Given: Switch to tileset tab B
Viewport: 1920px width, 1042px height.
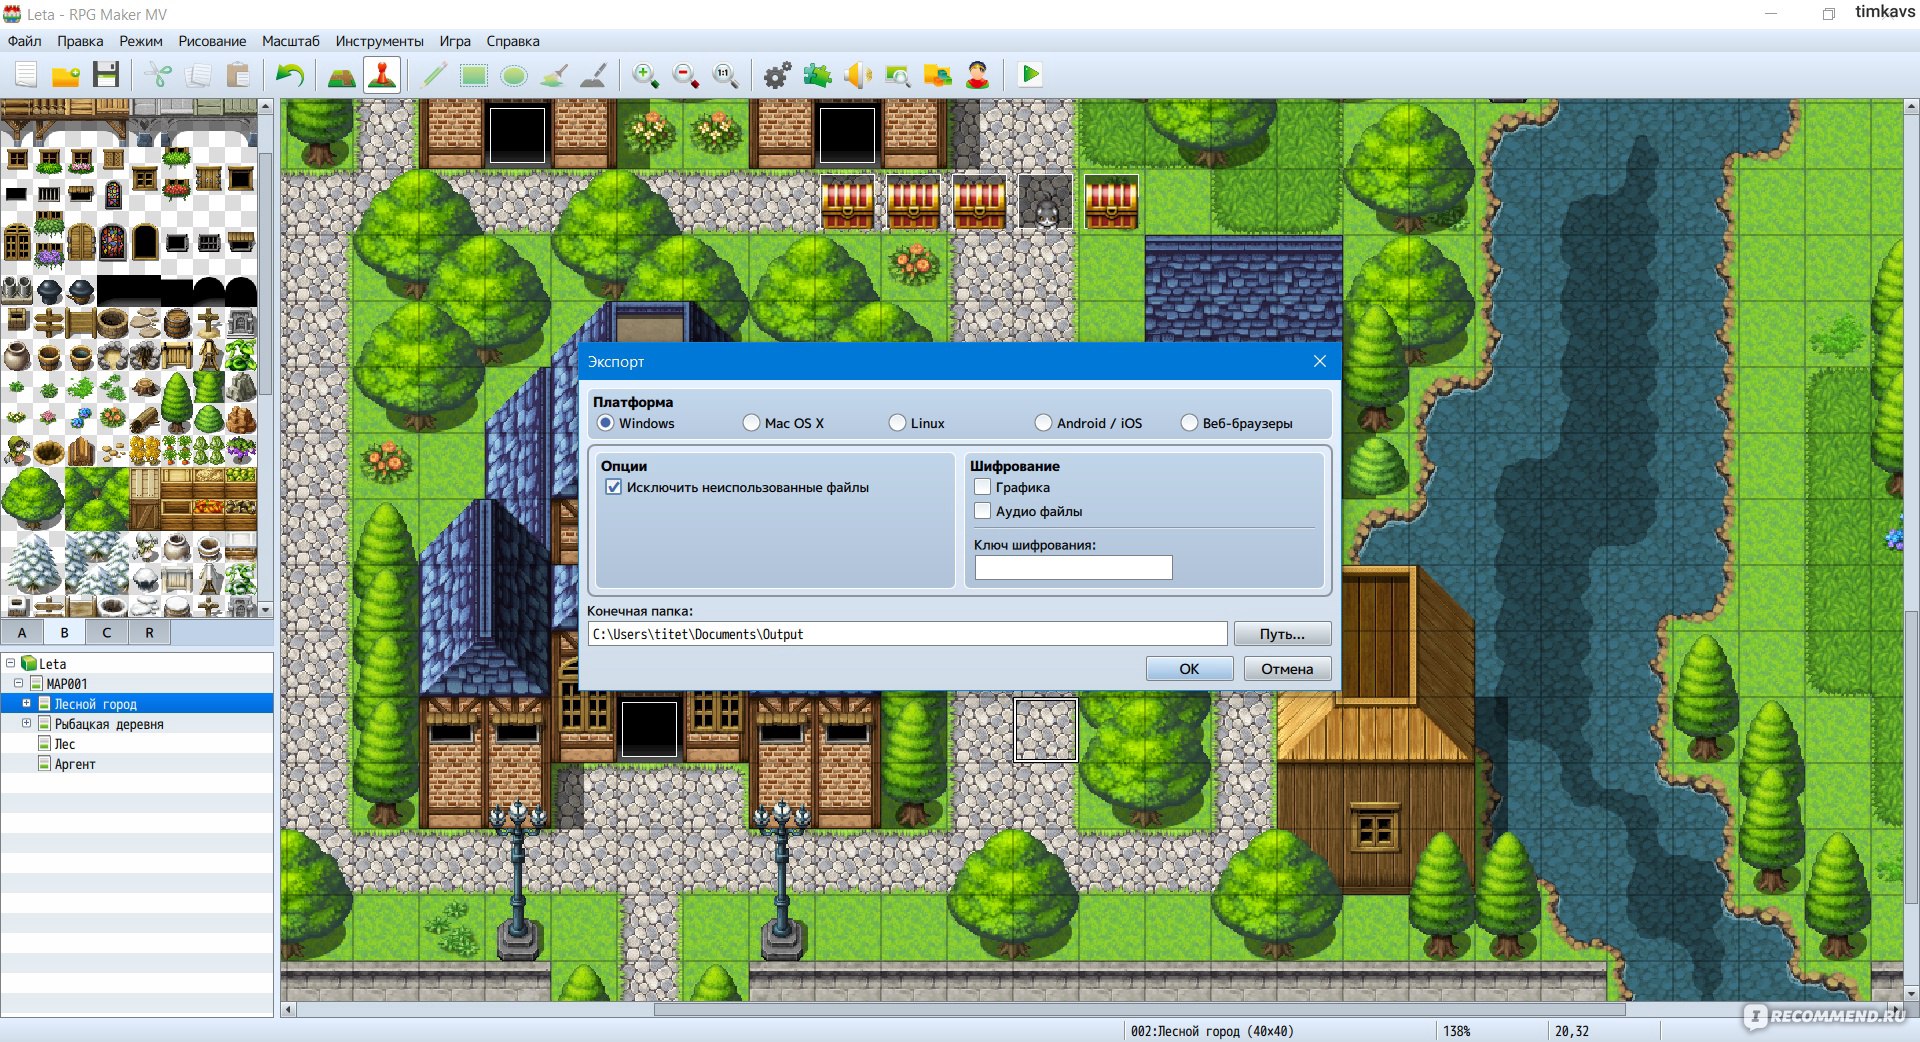Looking at the screenshot, I should point(65,632).
